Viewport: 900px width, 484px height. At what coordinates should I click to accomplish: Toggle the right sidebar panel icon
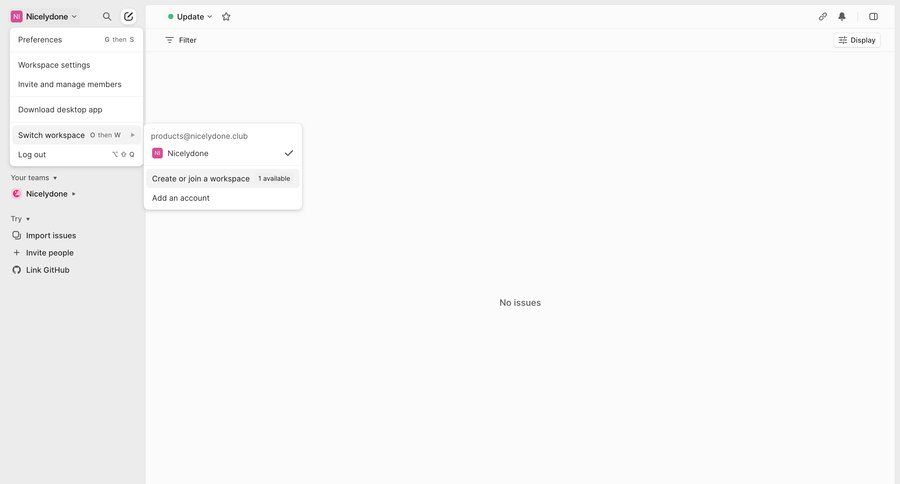(x=873, y=17)
